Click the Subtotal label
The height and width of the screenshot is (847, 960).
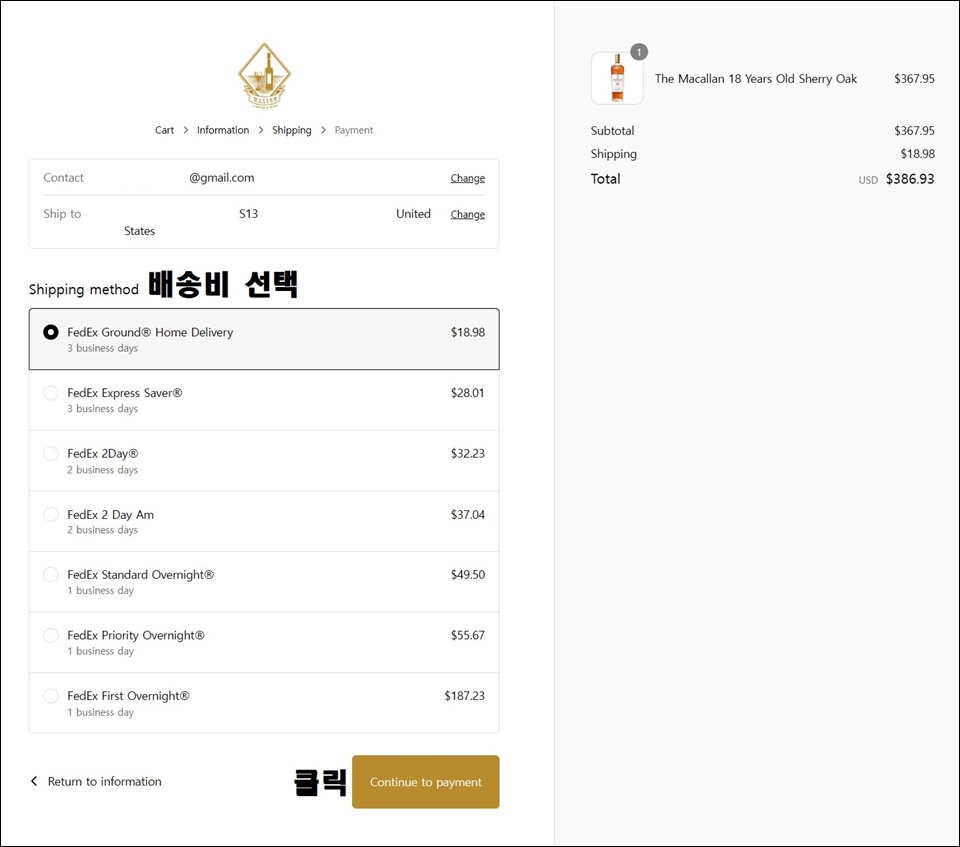[x=612, y=130]
